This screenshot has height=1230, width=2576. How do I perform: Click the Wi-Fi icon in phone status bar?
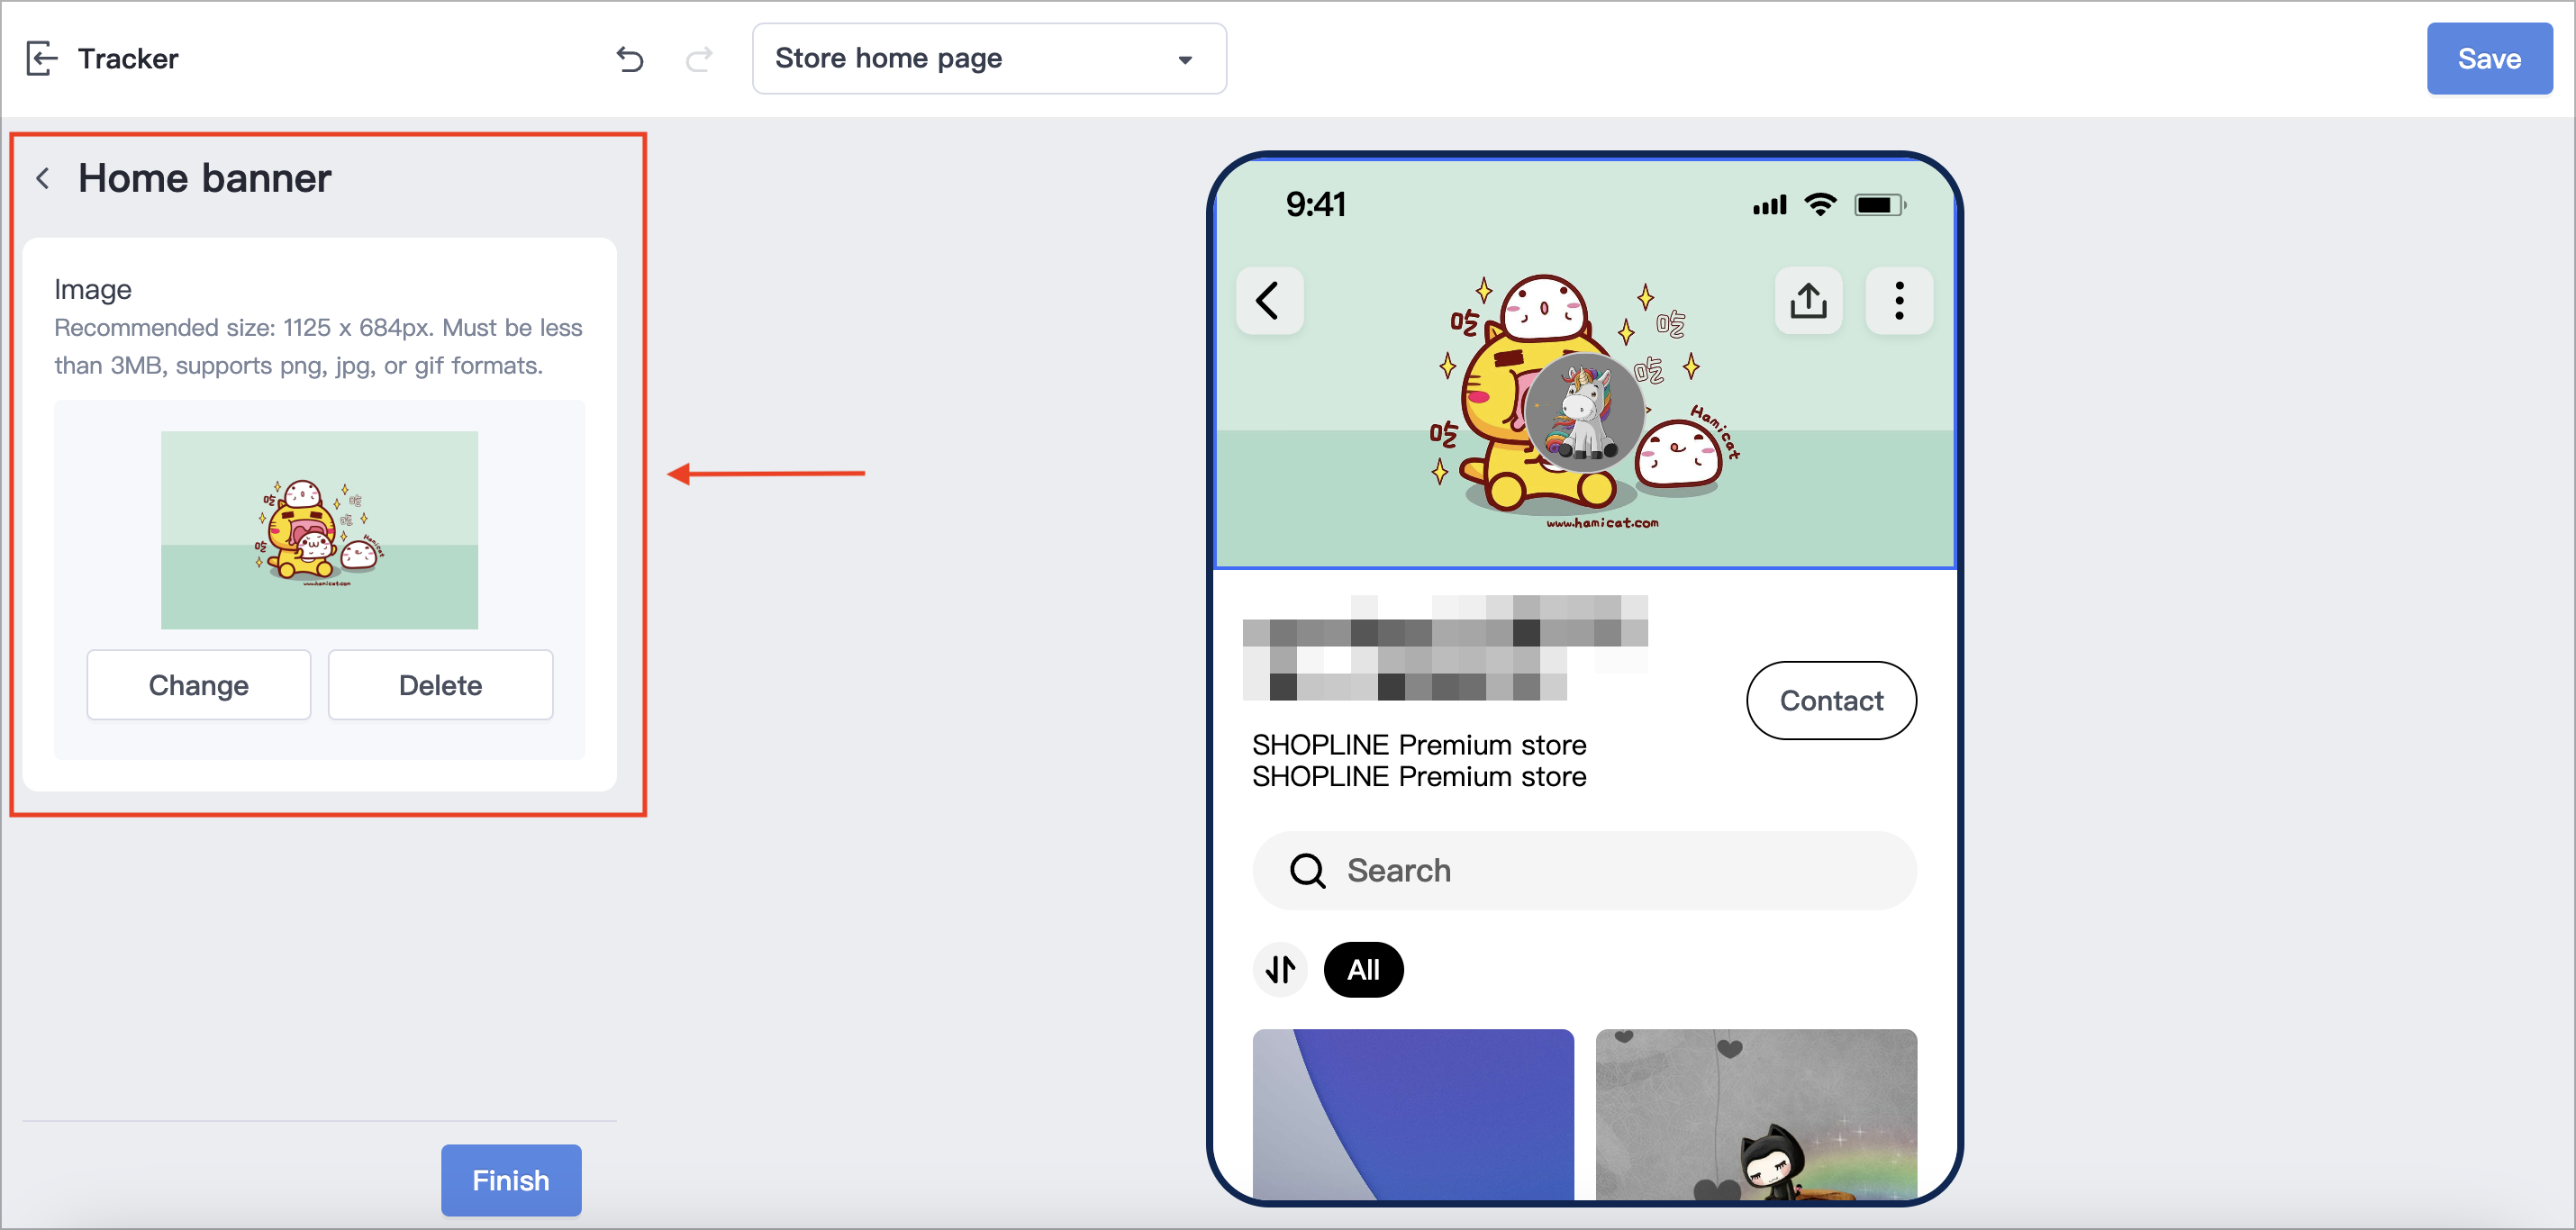[1820, 205]
